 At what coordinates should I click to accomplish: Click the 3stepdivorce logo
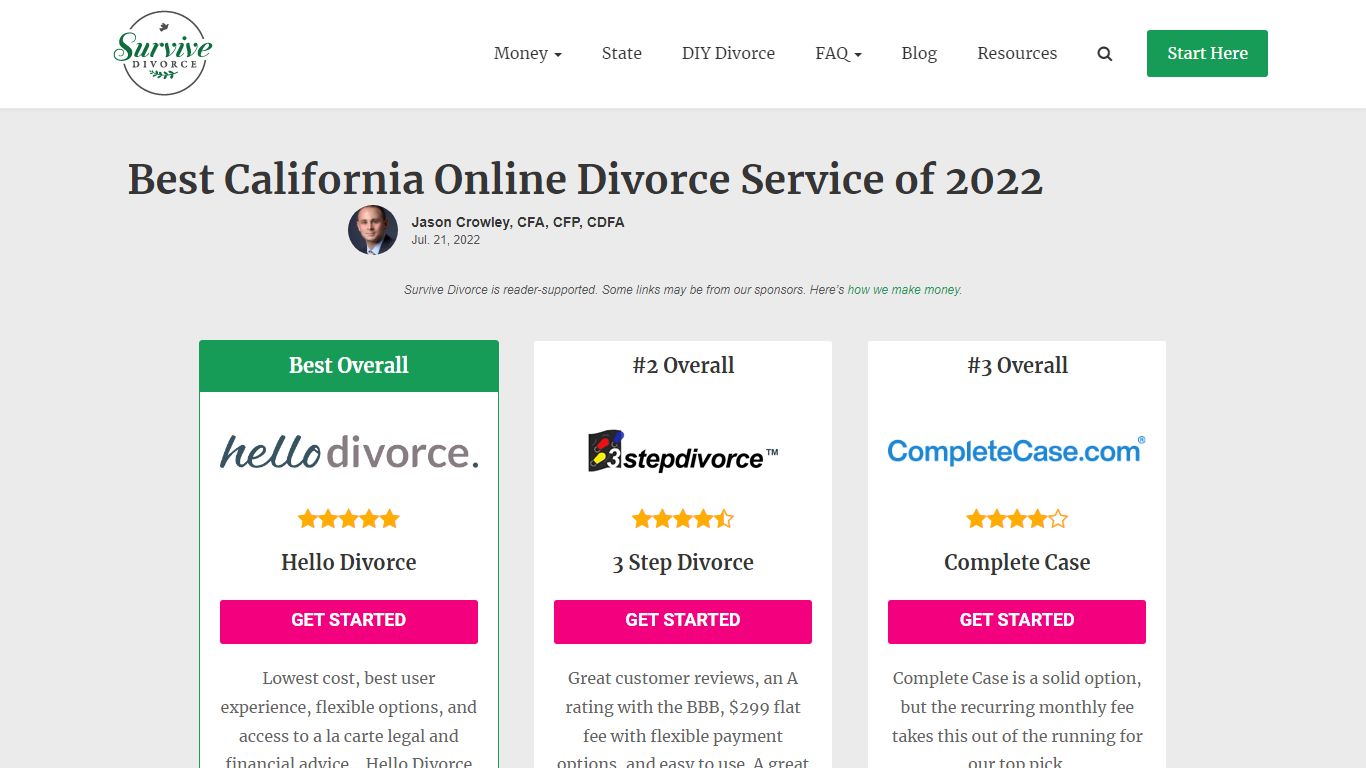point(683,451)
